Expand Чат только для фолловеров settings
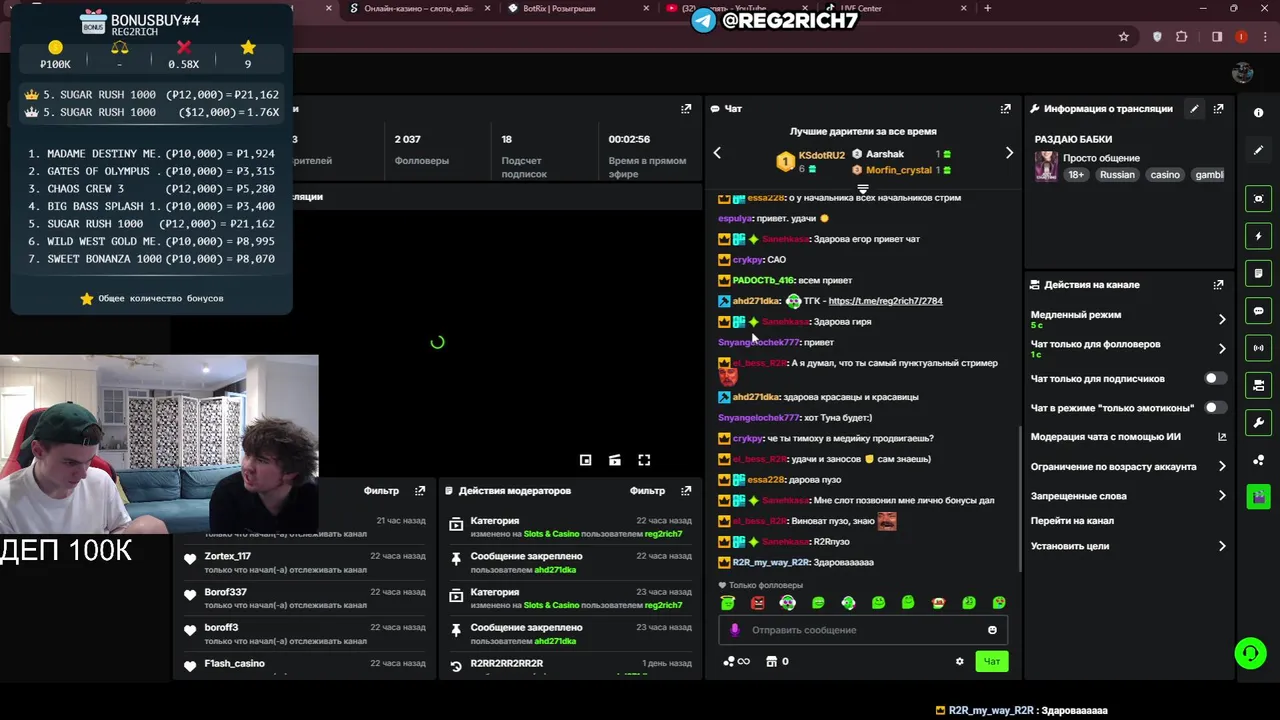The image size is (1280, 720). 1222,348
